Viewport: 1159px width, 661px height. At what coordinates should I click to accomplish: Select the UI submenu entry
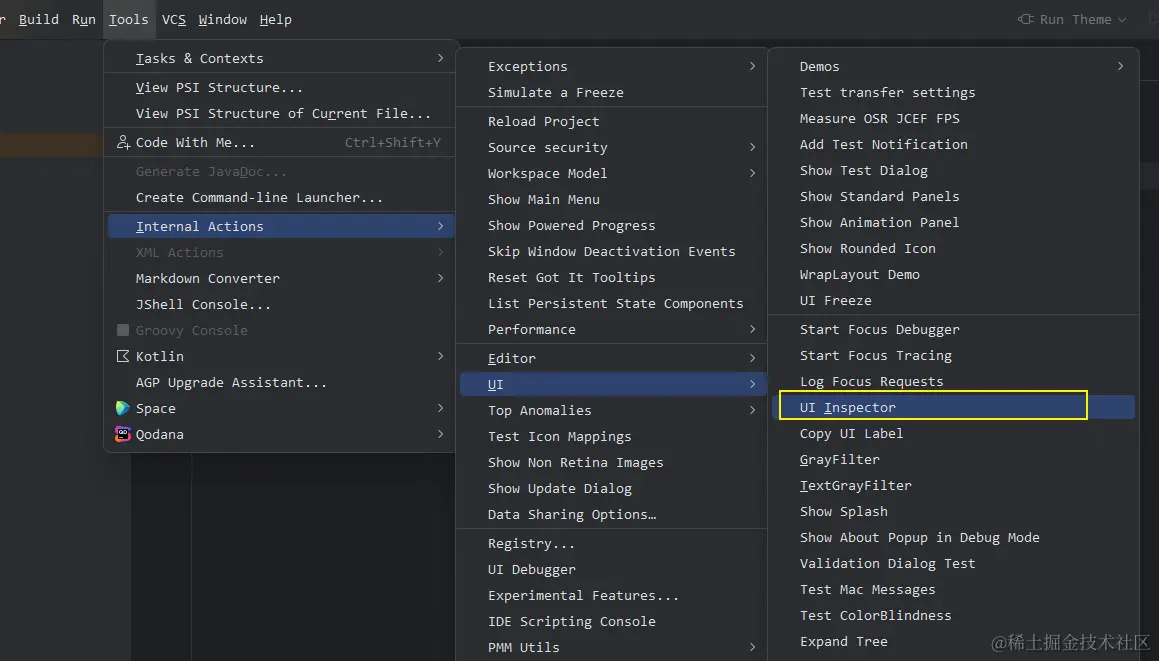coord(612,384)
